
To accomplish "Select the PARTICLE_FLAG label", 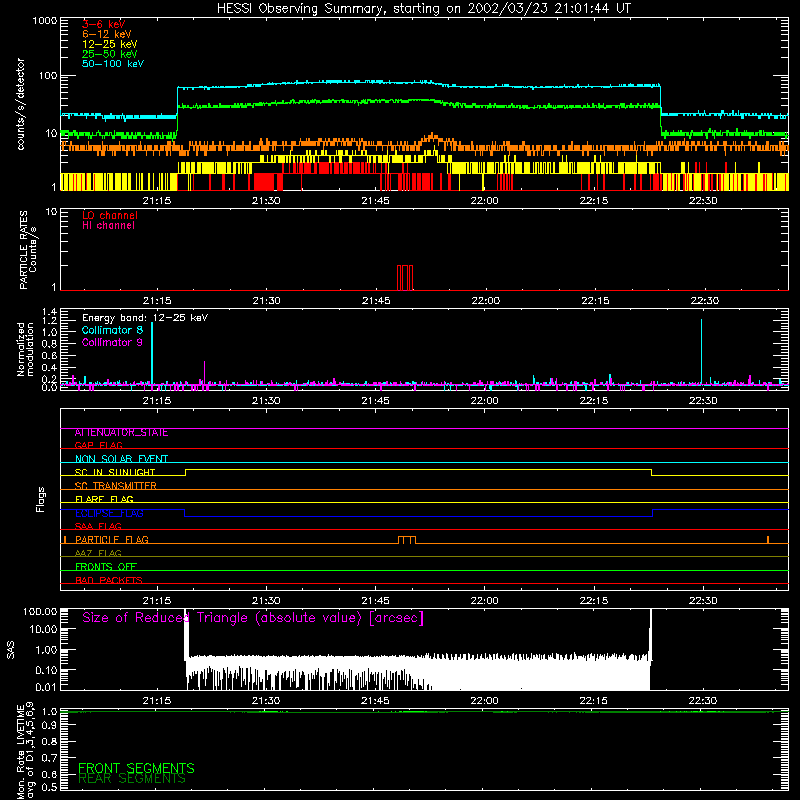I will (x=112, y=539).
